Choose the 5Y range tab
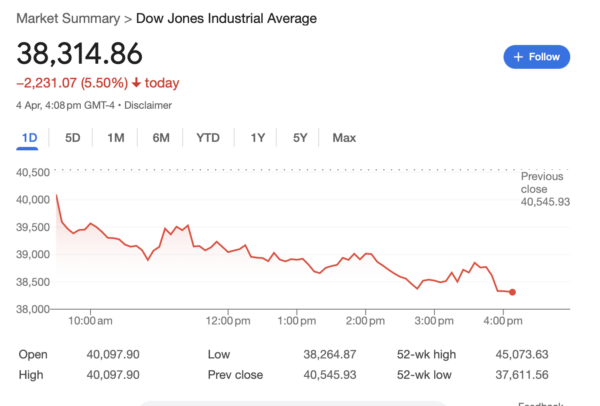The height and width of the screenshot is (406, 600). (300, 138)
